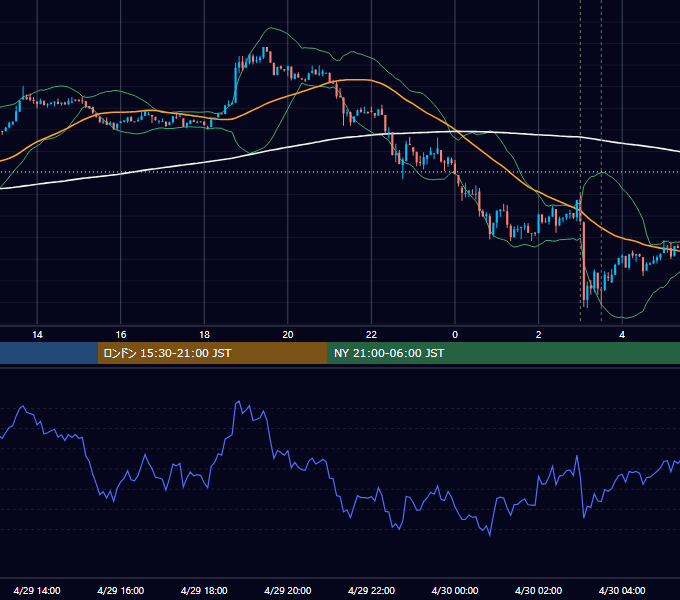The width and height of the screenshot is (680, 600).
Task: Click the 4/29 16:00 time label
Action: [x=121, y=590]
